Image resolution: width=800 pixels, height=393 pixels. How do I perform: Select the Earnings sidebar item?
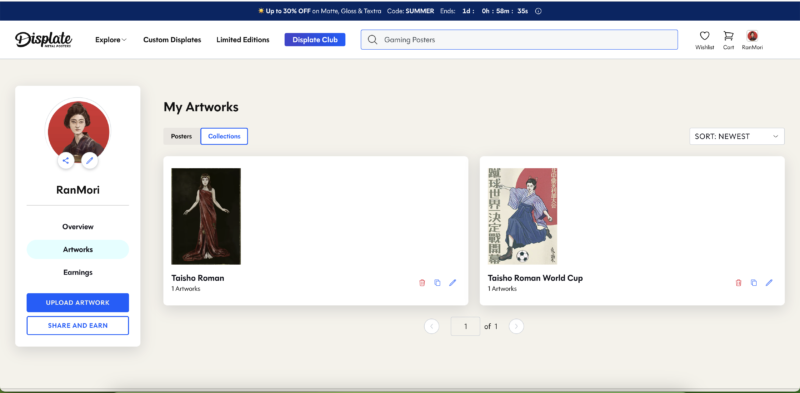(78, 273)
